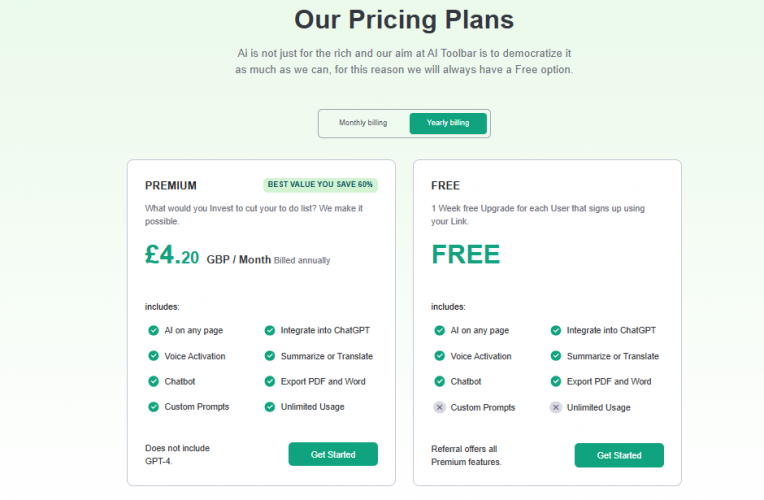Click Premium's Export PDF and Word checkmark
Image resolution: width=764 pixels, height=500 pixels.
click(270, 382)
